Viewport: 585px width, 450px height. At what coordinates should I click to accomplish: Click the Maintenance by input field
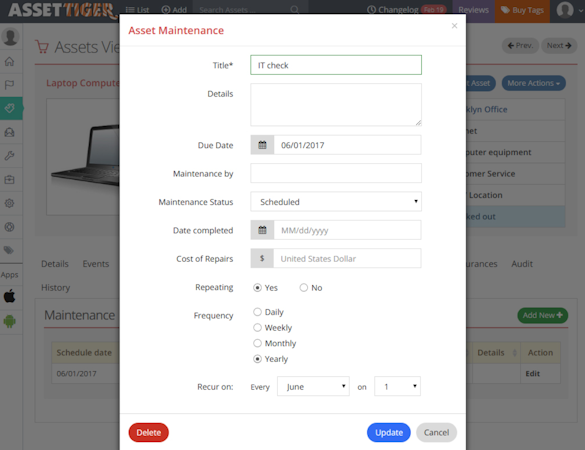pyautogui.click(x=336, y=173)
